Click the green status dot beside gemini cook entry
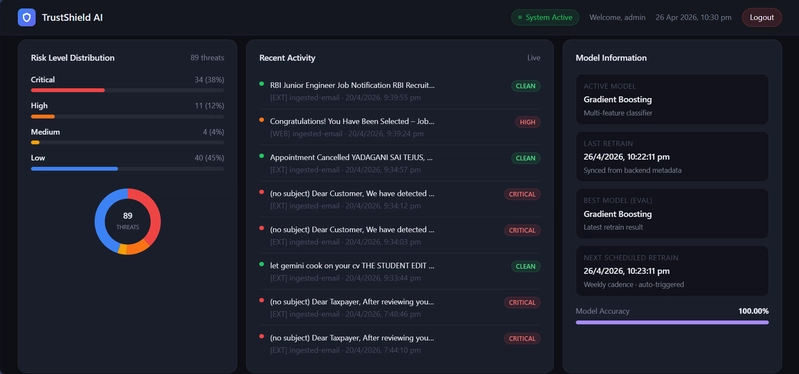This screenshot has height=374, width=799. [x=261, y=264]
